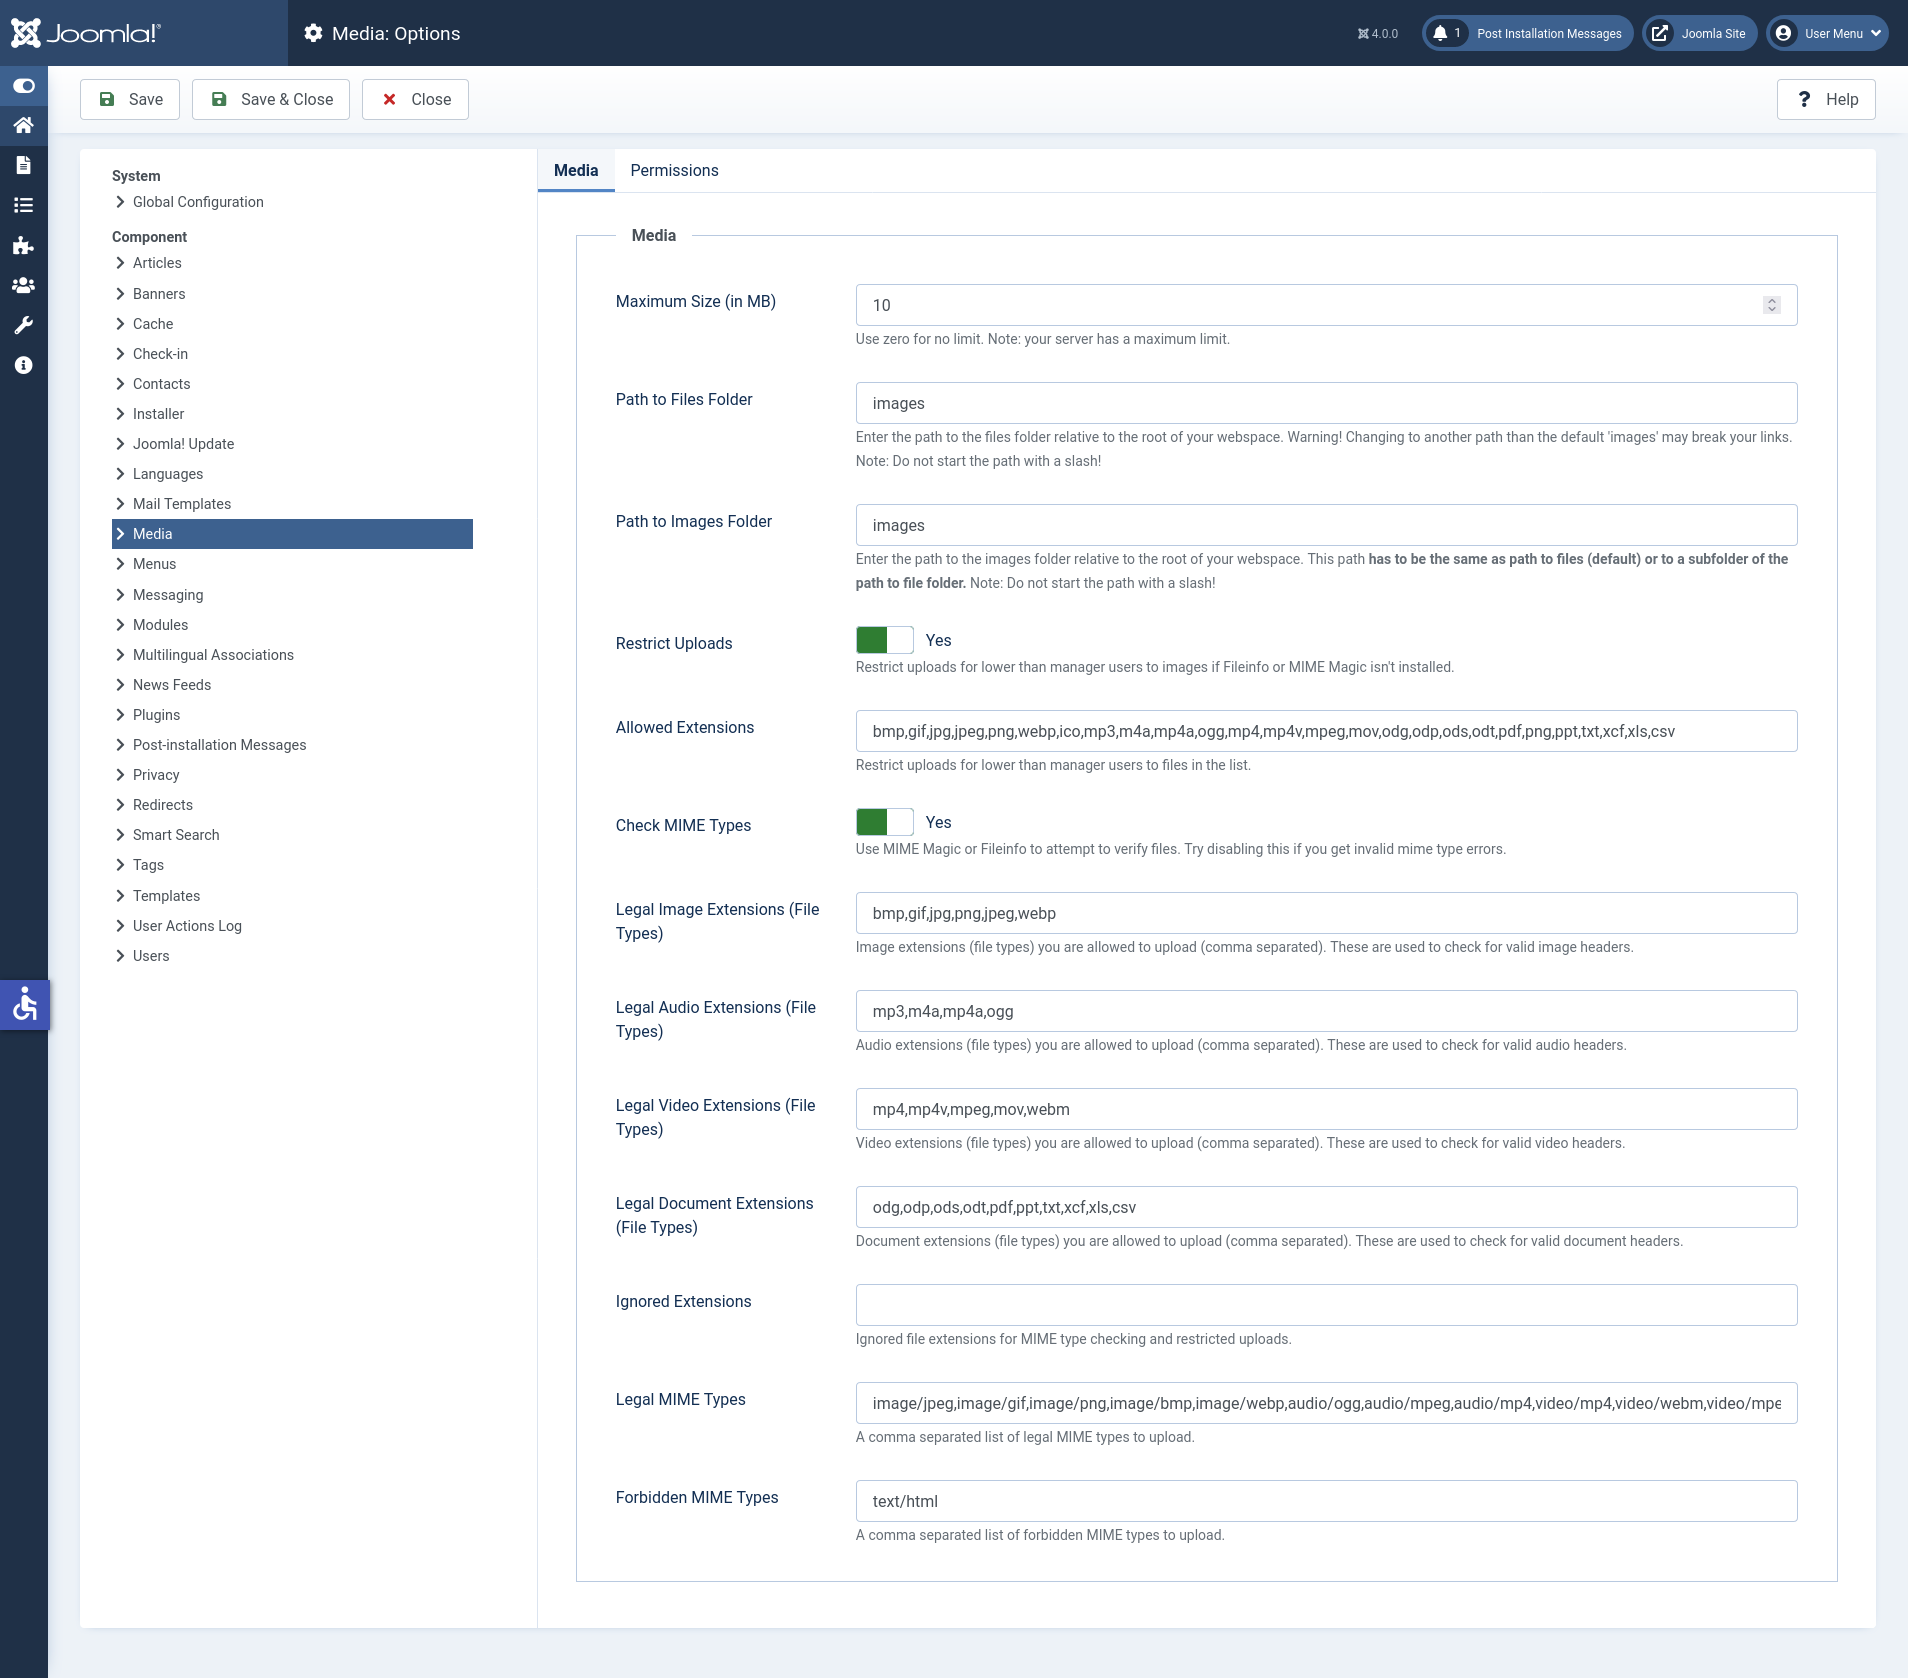The image size is (1908, 1678).
Task: Open the Help info icon in sidebar
Action: coord(23,365)
